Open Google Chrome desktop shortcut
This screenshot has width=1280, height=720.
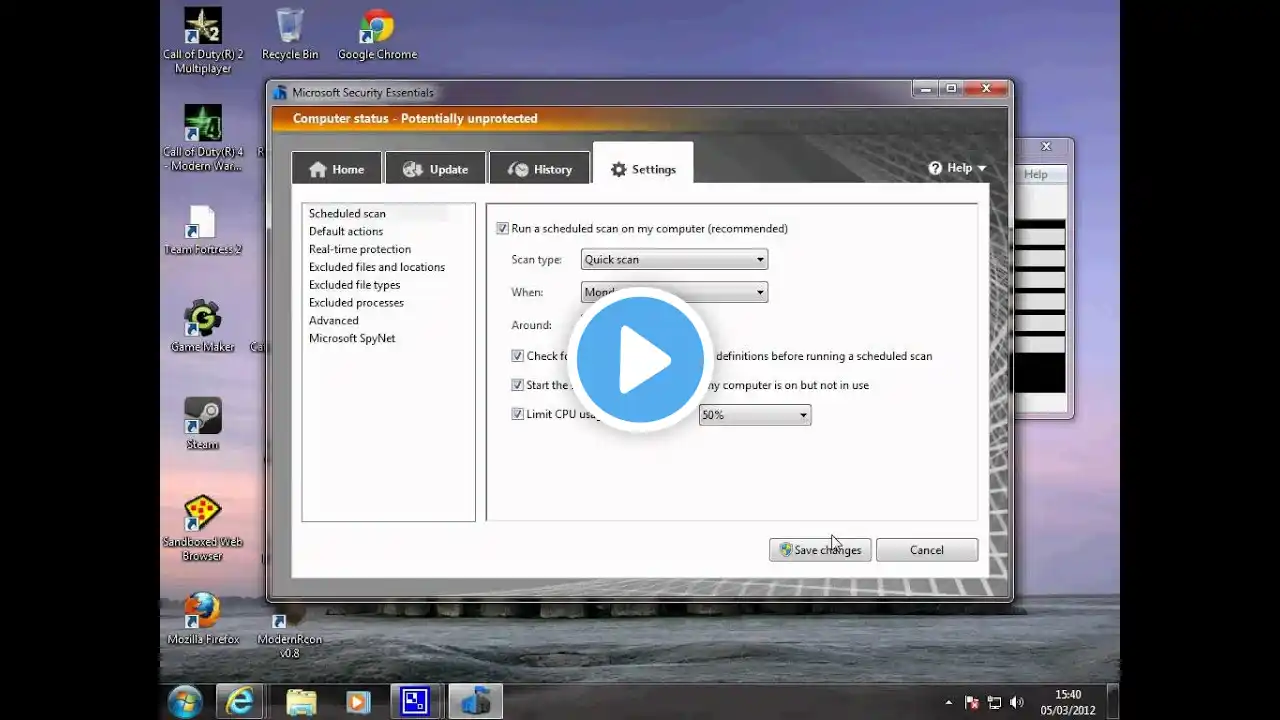(377, 34)
